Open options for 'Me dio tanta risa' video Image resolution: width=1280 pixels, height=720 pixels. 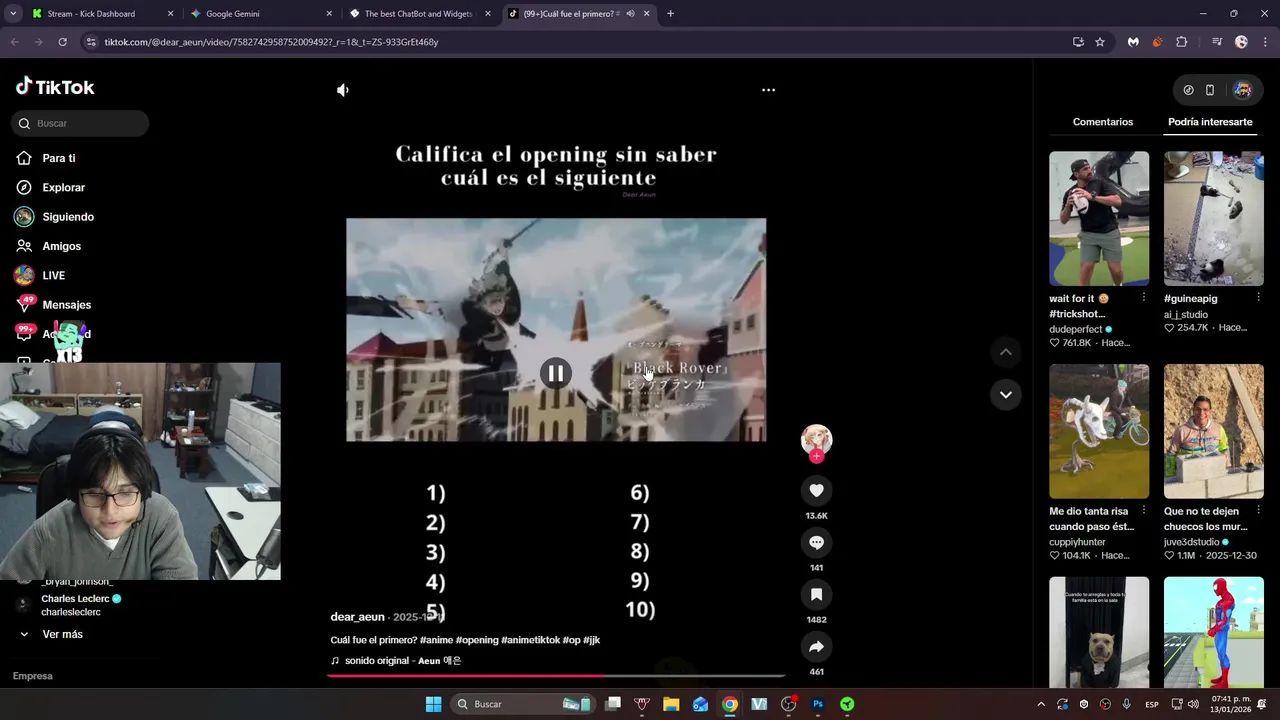click(x=1144, y=511)
